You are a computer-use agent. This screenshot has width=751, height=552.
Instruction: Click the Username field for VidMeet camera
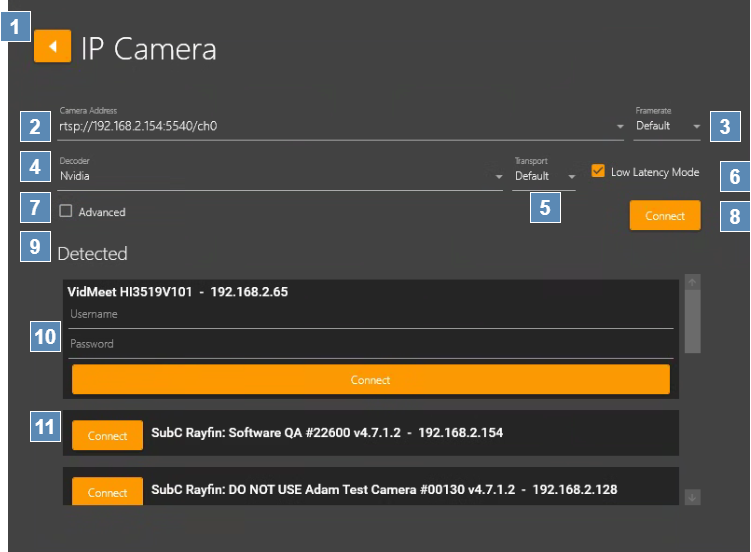coord(370,314)
